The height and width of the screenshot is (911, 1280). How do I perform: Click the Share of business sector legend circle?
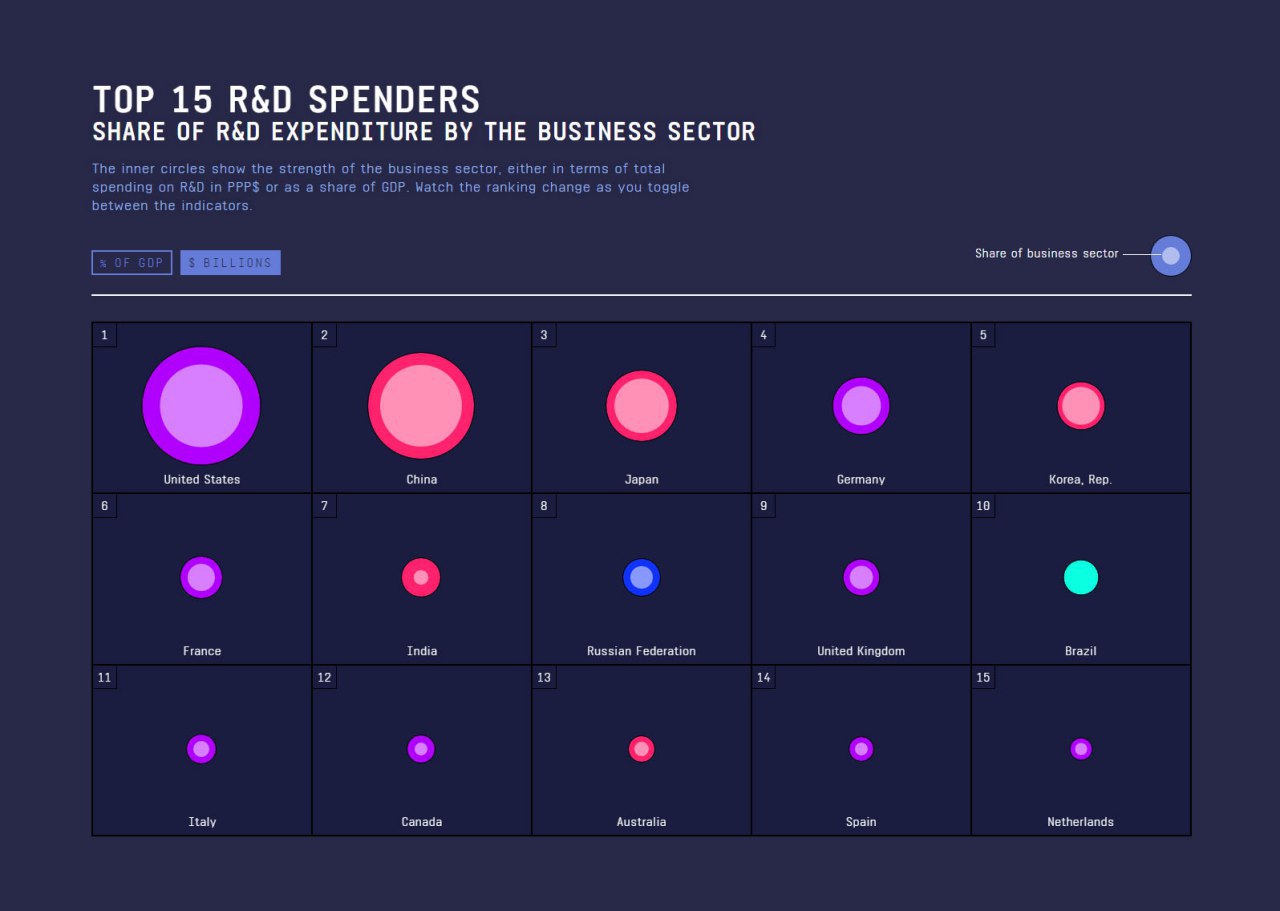pyautogui.click(x=1171, y=256)
